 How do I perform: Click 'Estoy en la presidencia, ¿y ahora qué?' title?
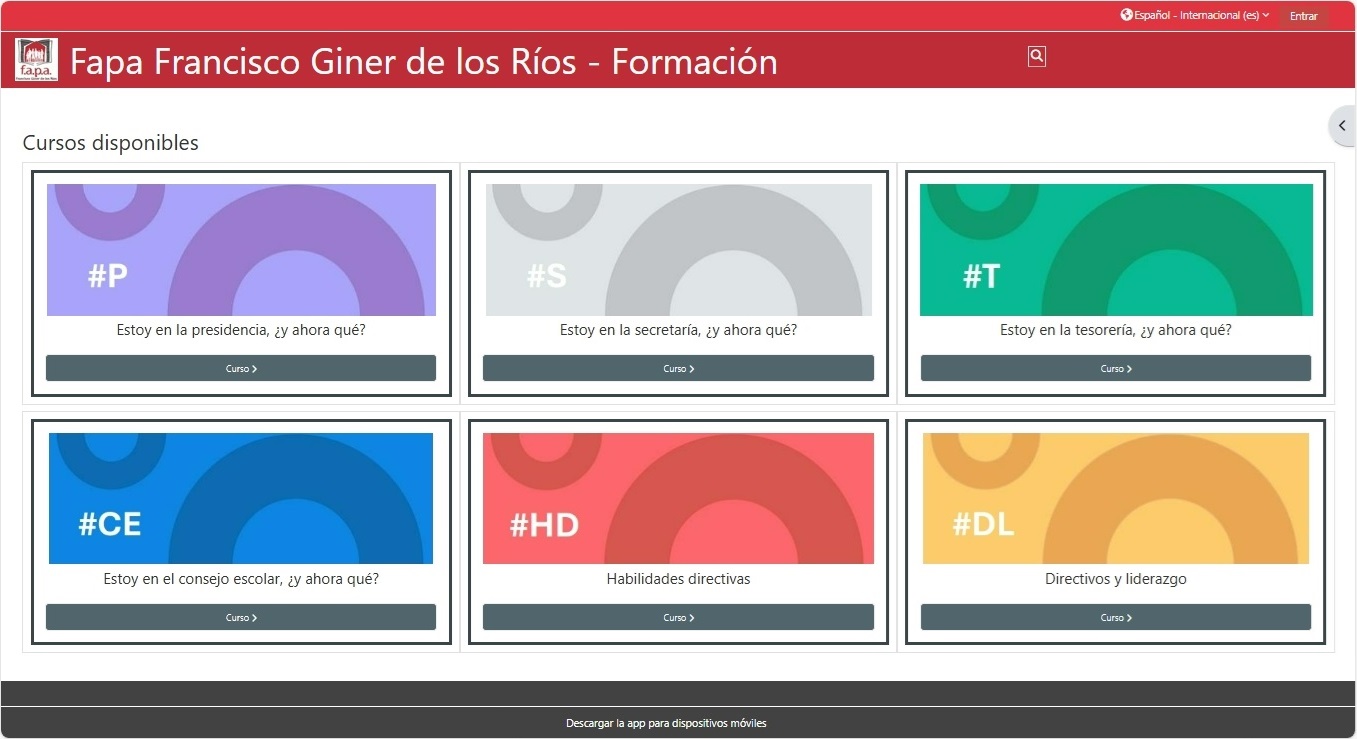click(x=241, y=330)
